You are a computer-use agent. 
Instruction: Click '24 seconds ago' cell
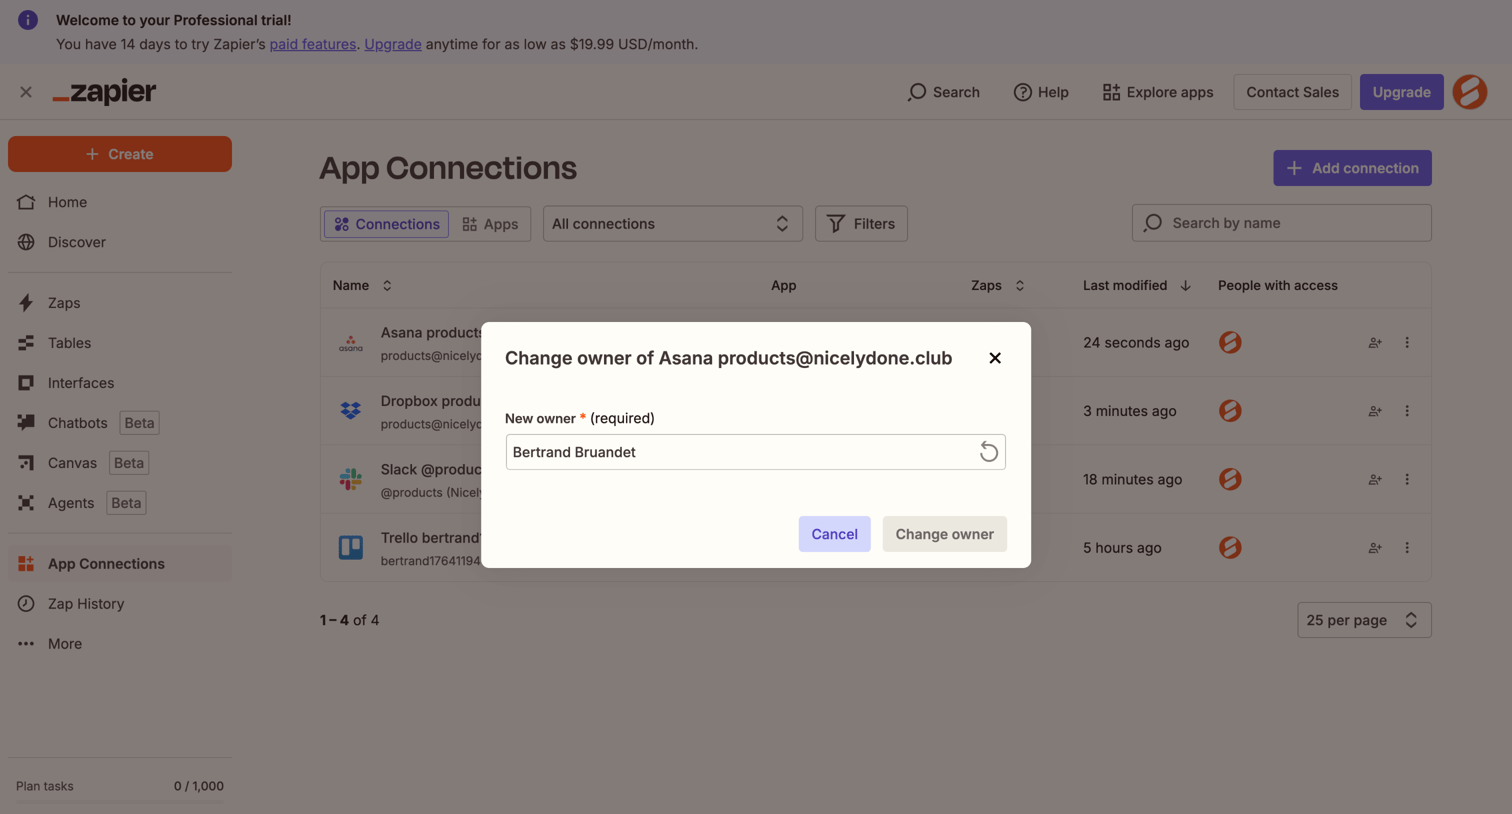click(1135, 343)
